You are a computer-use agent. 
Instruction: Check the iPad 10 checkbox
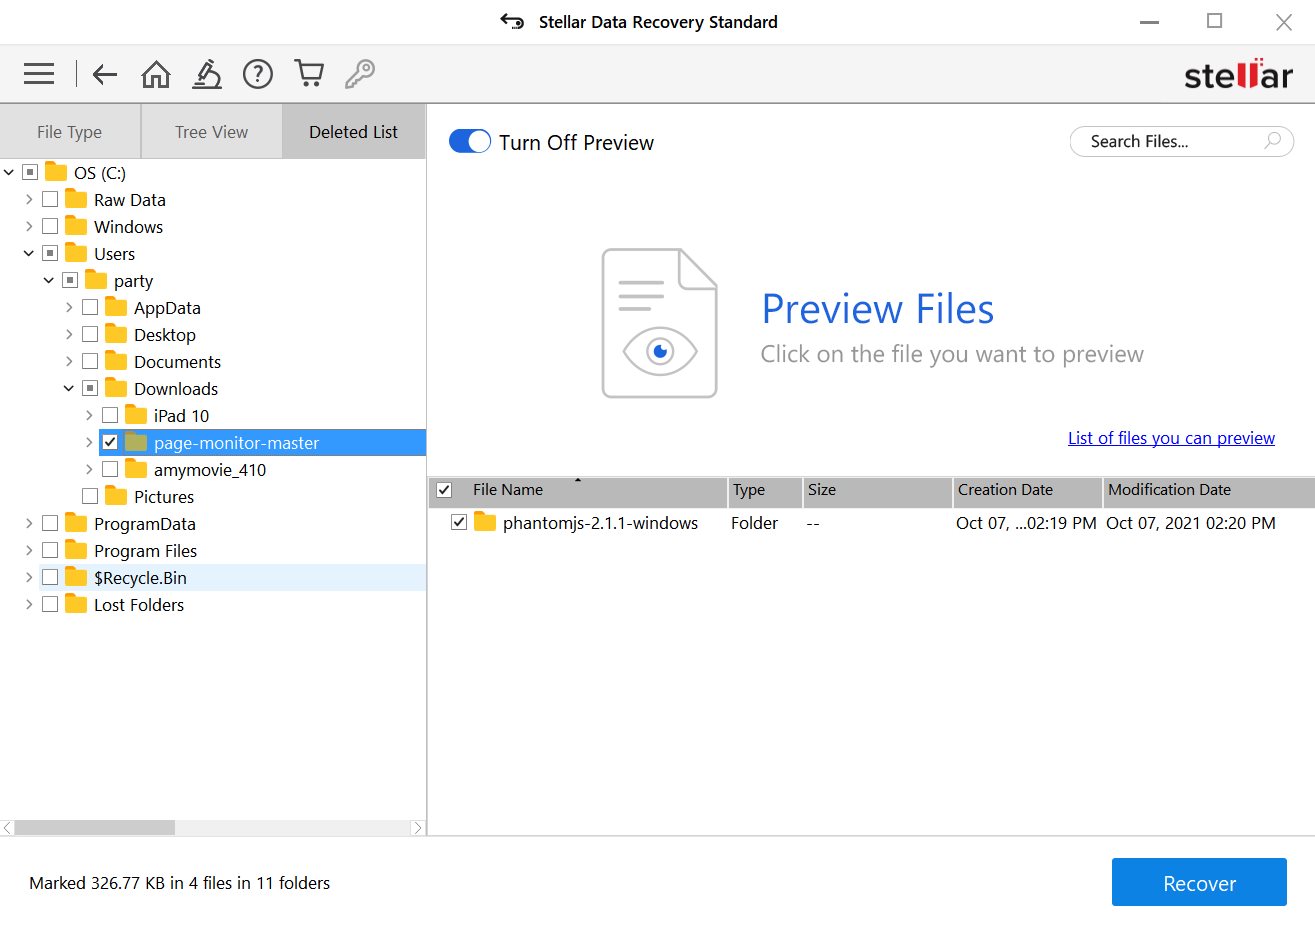110,415
